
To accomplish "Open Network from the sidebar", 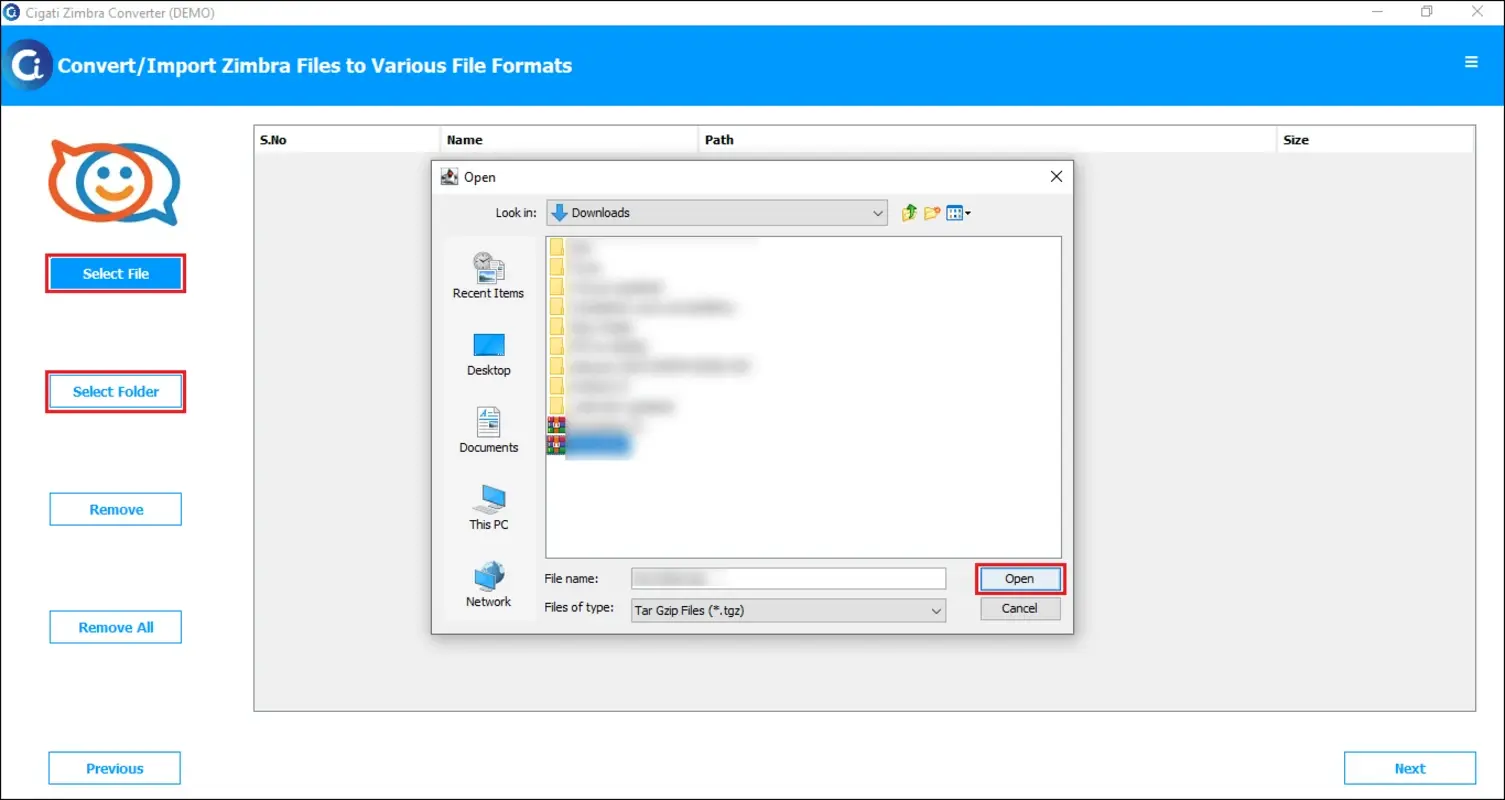I will (x=488, y=585).
